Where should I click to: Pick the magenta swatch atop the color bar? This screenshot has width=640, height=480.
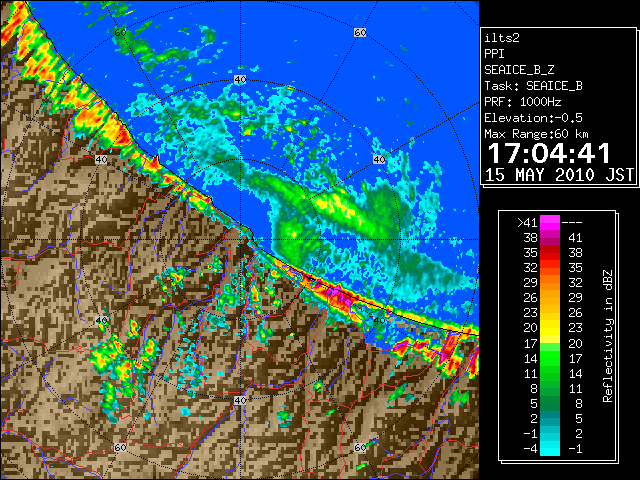point(550,223)
